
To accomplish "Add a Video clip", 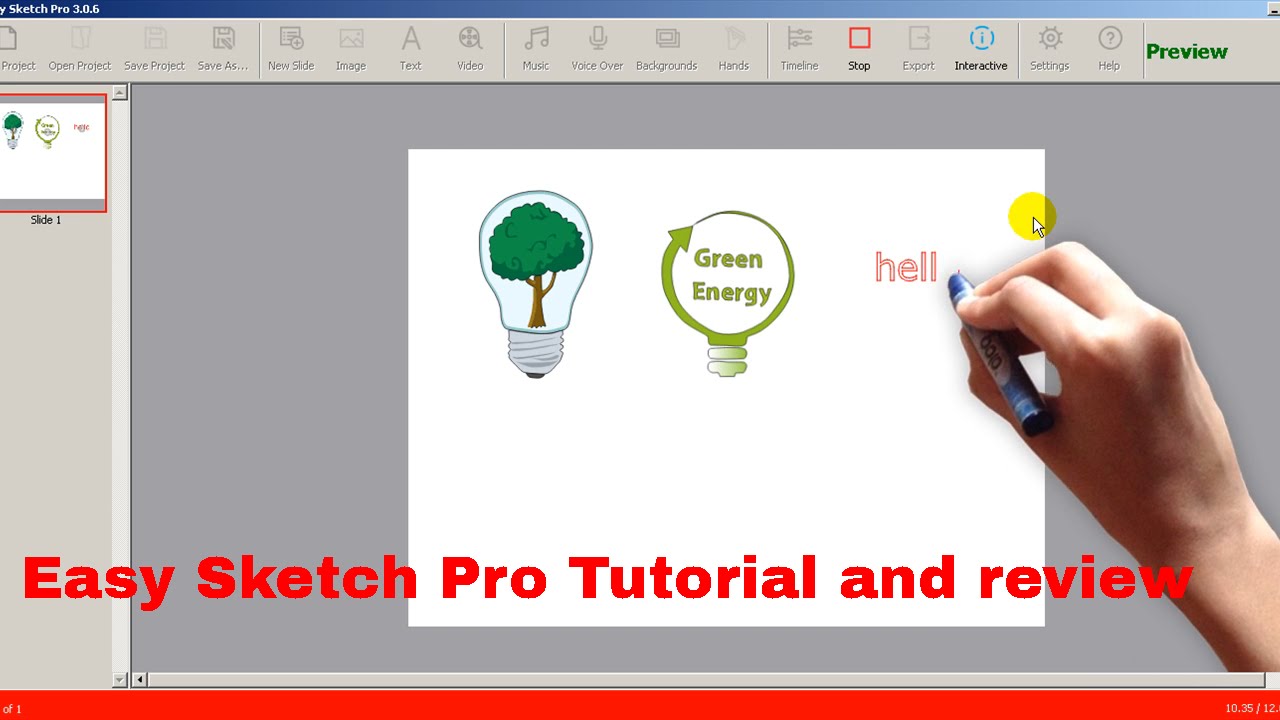I will tap(470, 49).
